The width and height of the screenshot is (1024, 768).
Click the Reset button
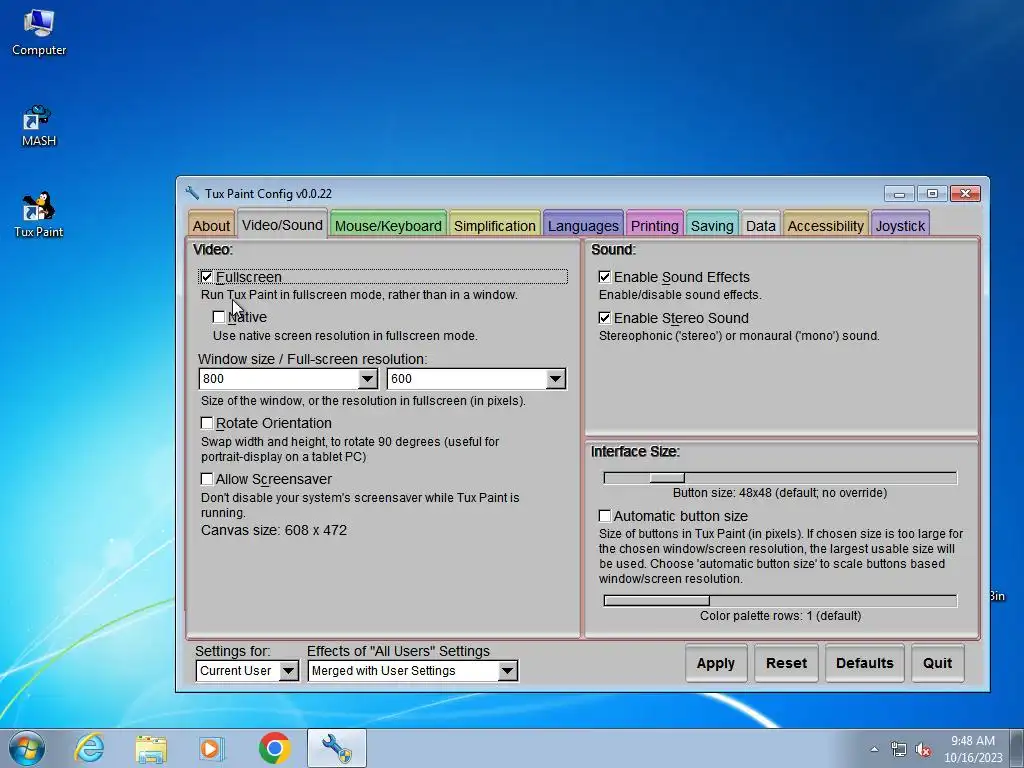[x=786, y=663]
